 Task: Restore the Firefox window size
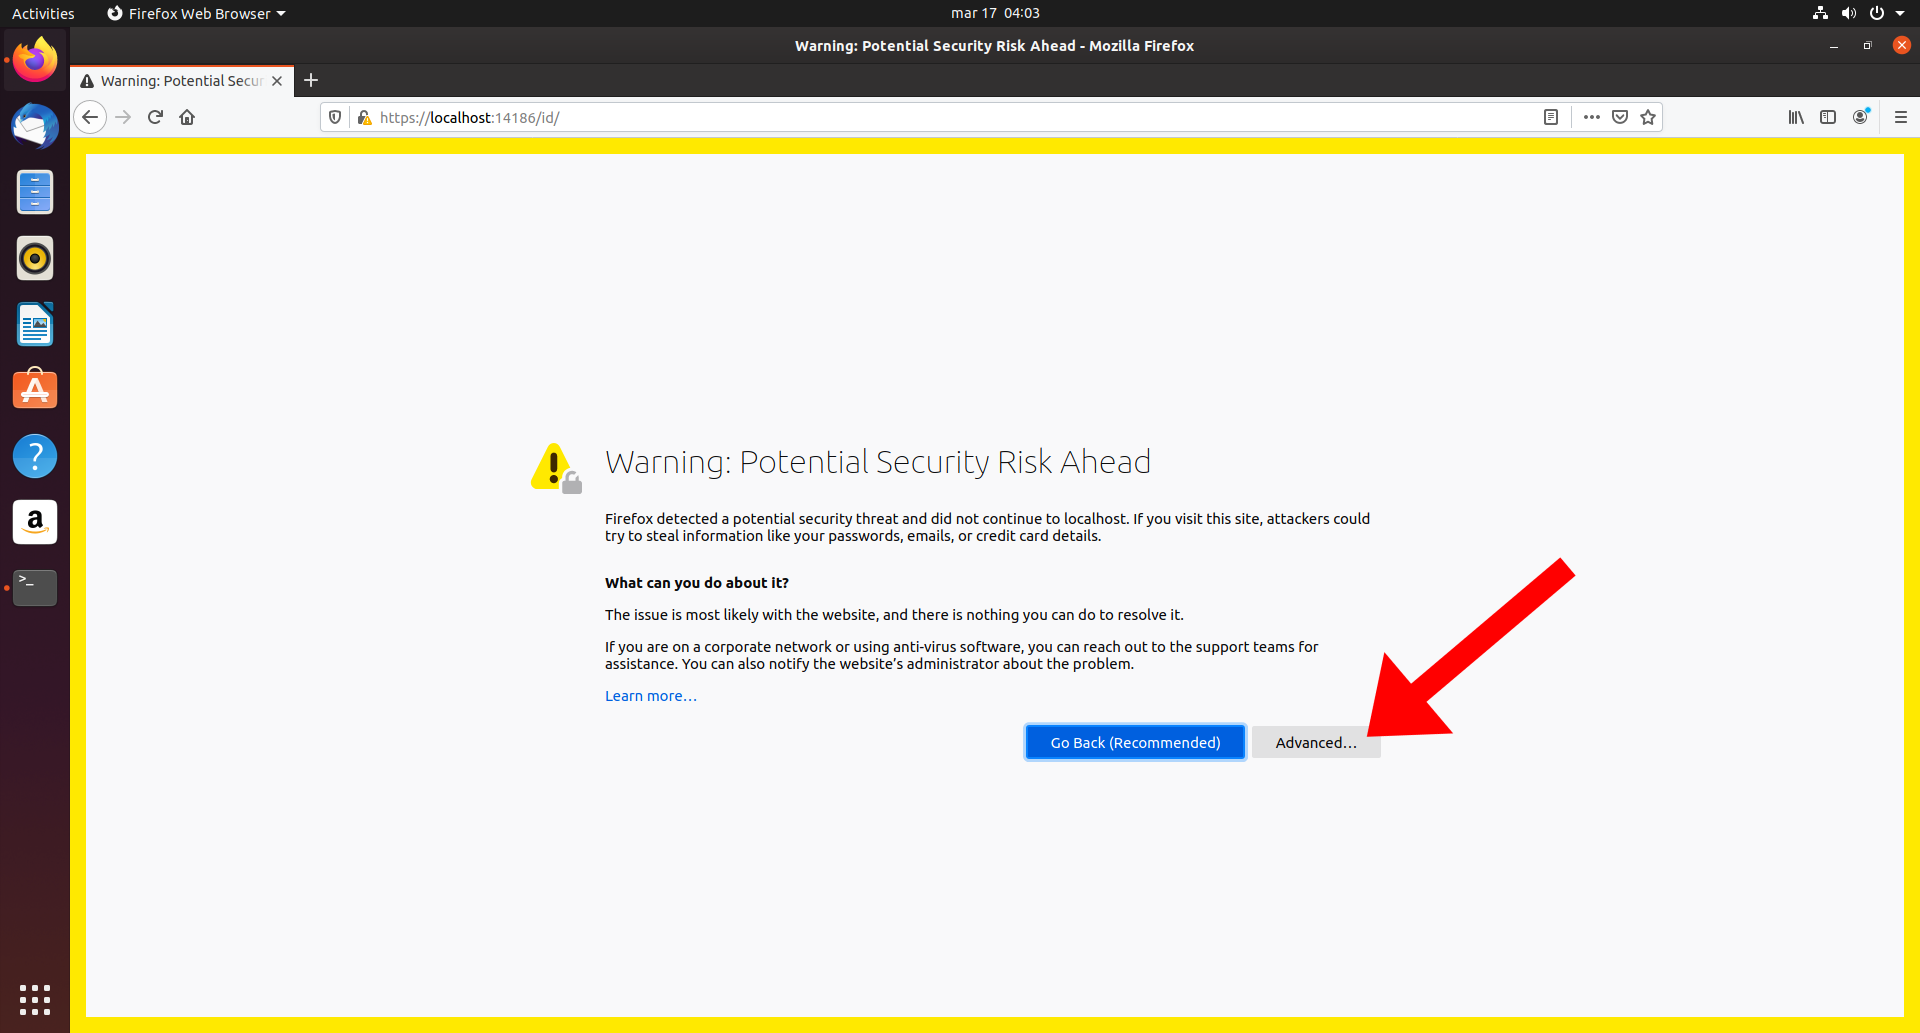tap(1867, 46)
